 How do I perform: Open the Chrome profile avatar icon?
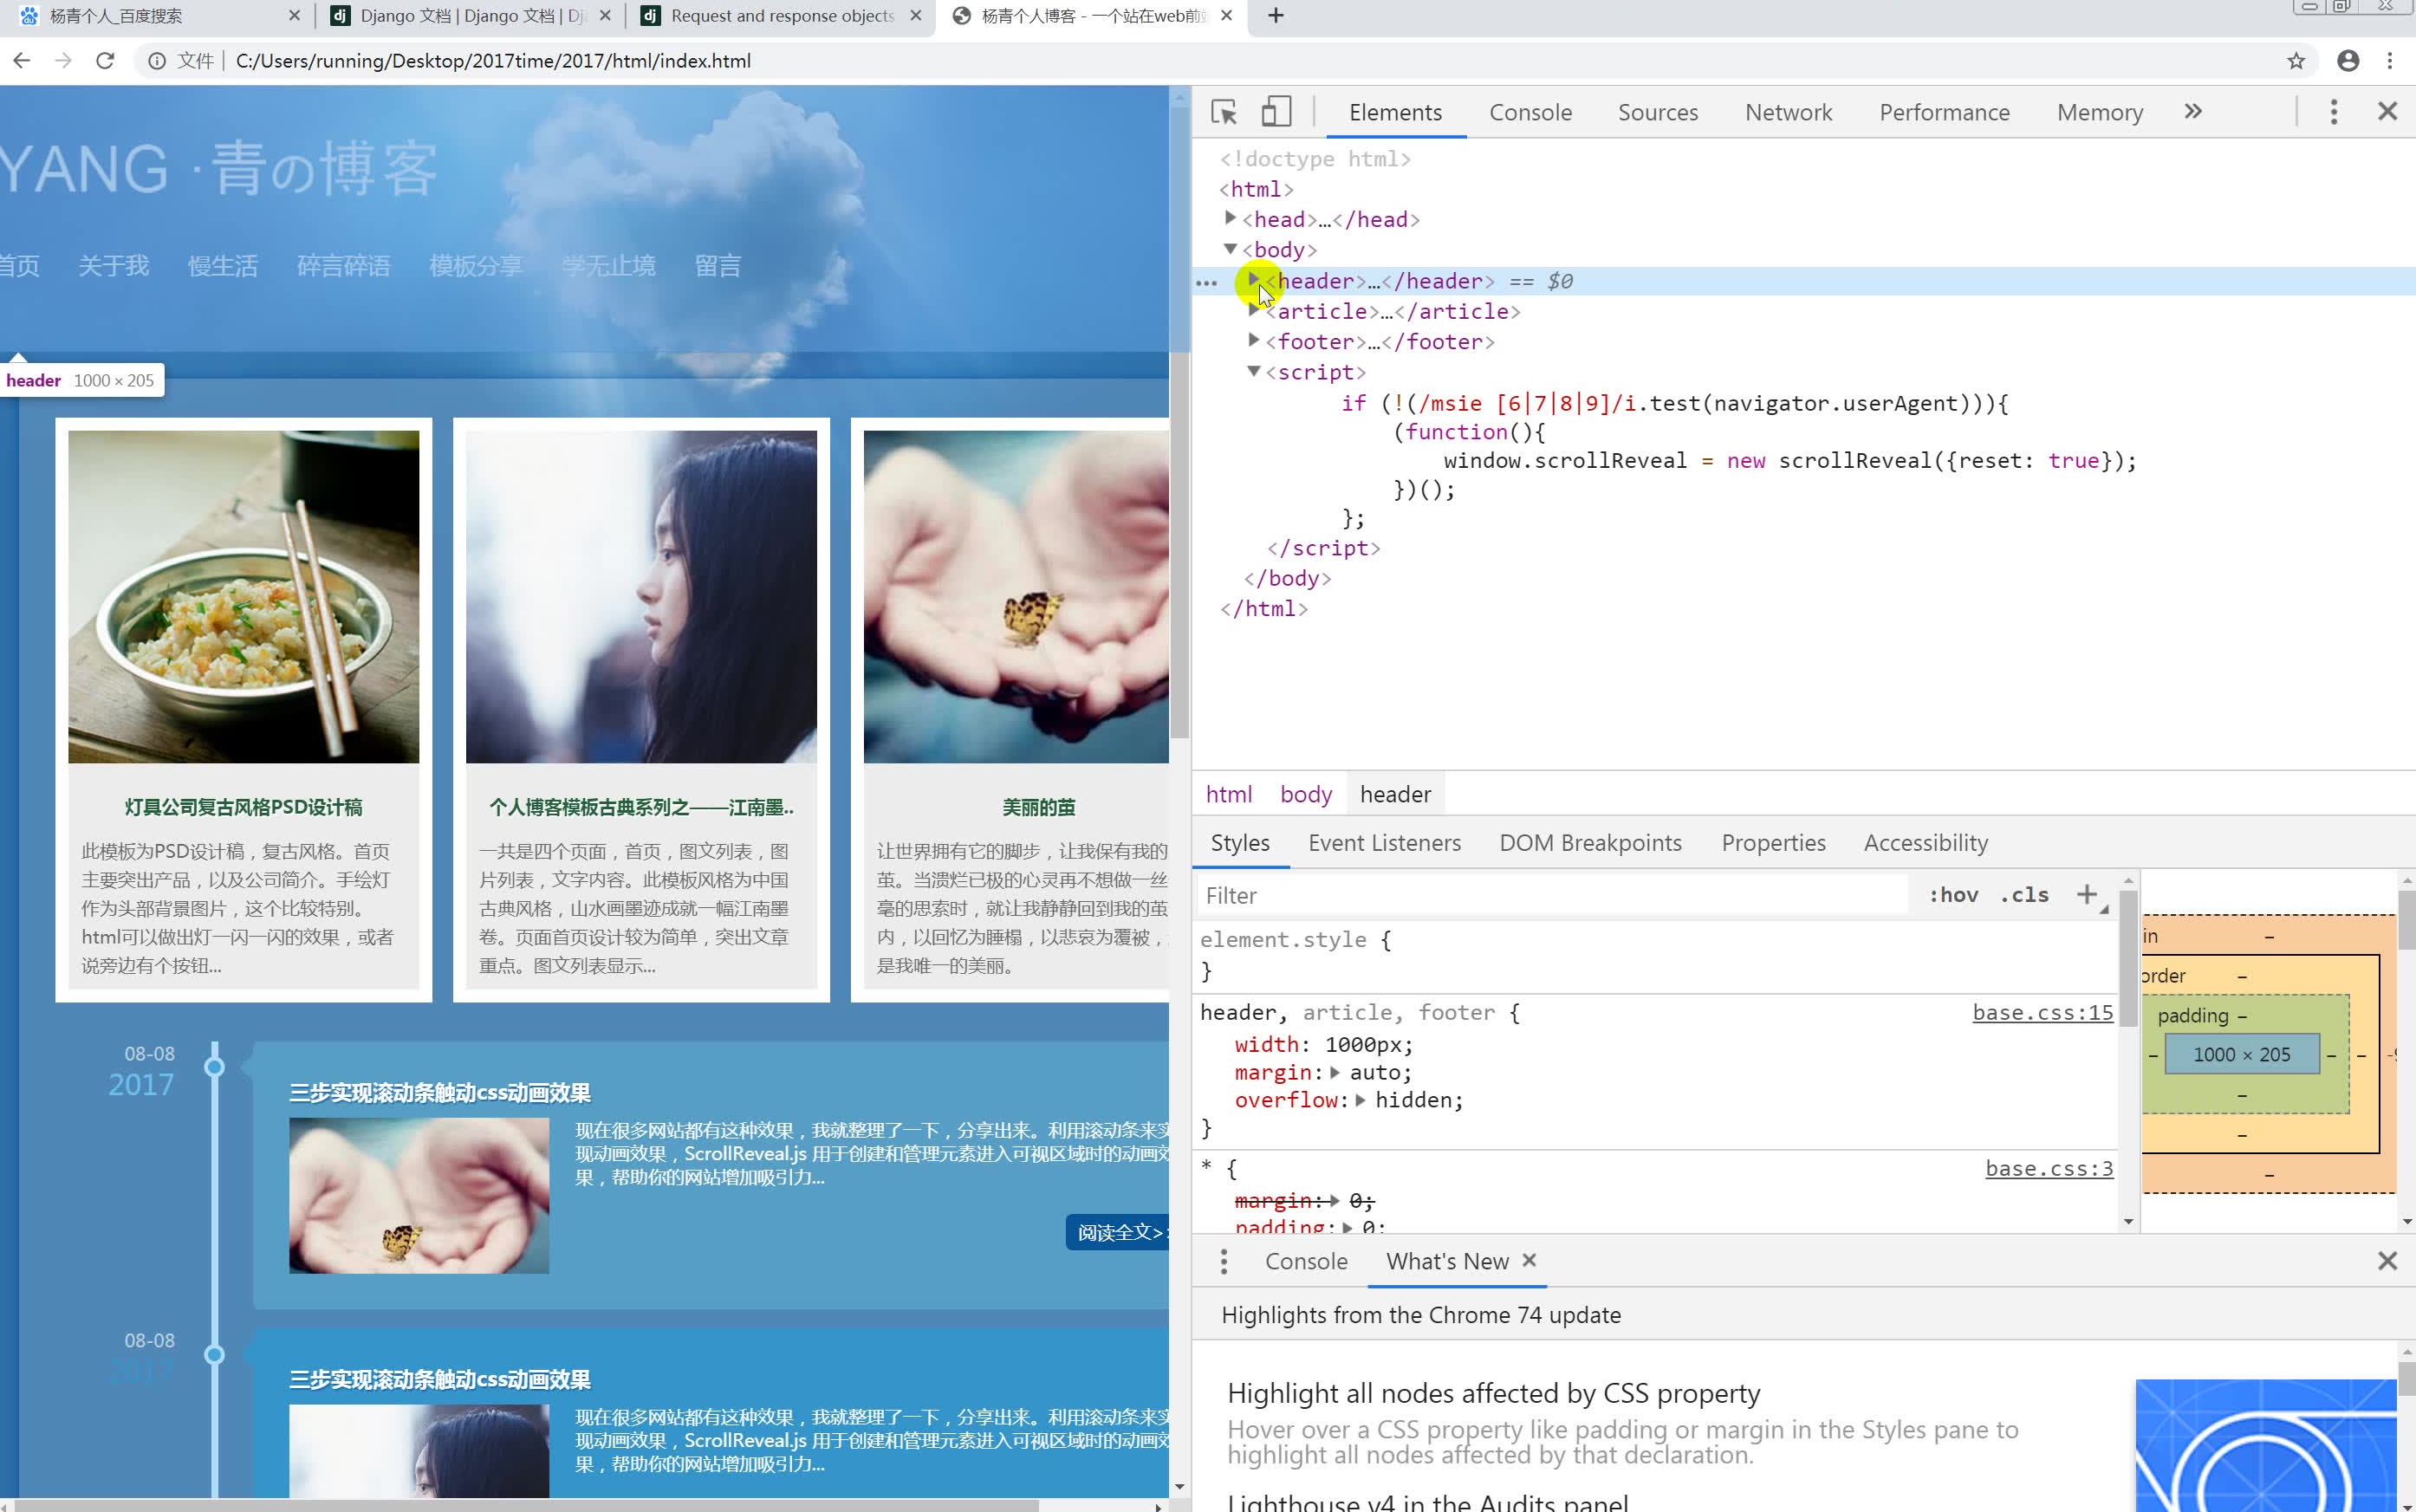[2348, 61]
